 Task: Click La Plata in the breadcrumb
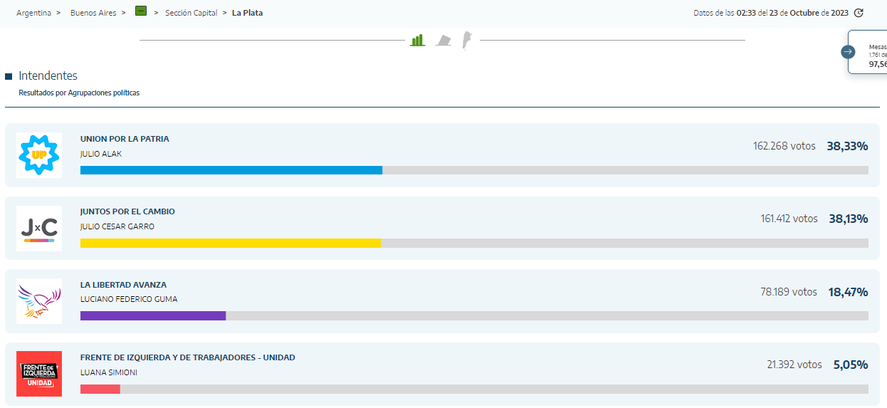tap(247, 12)
